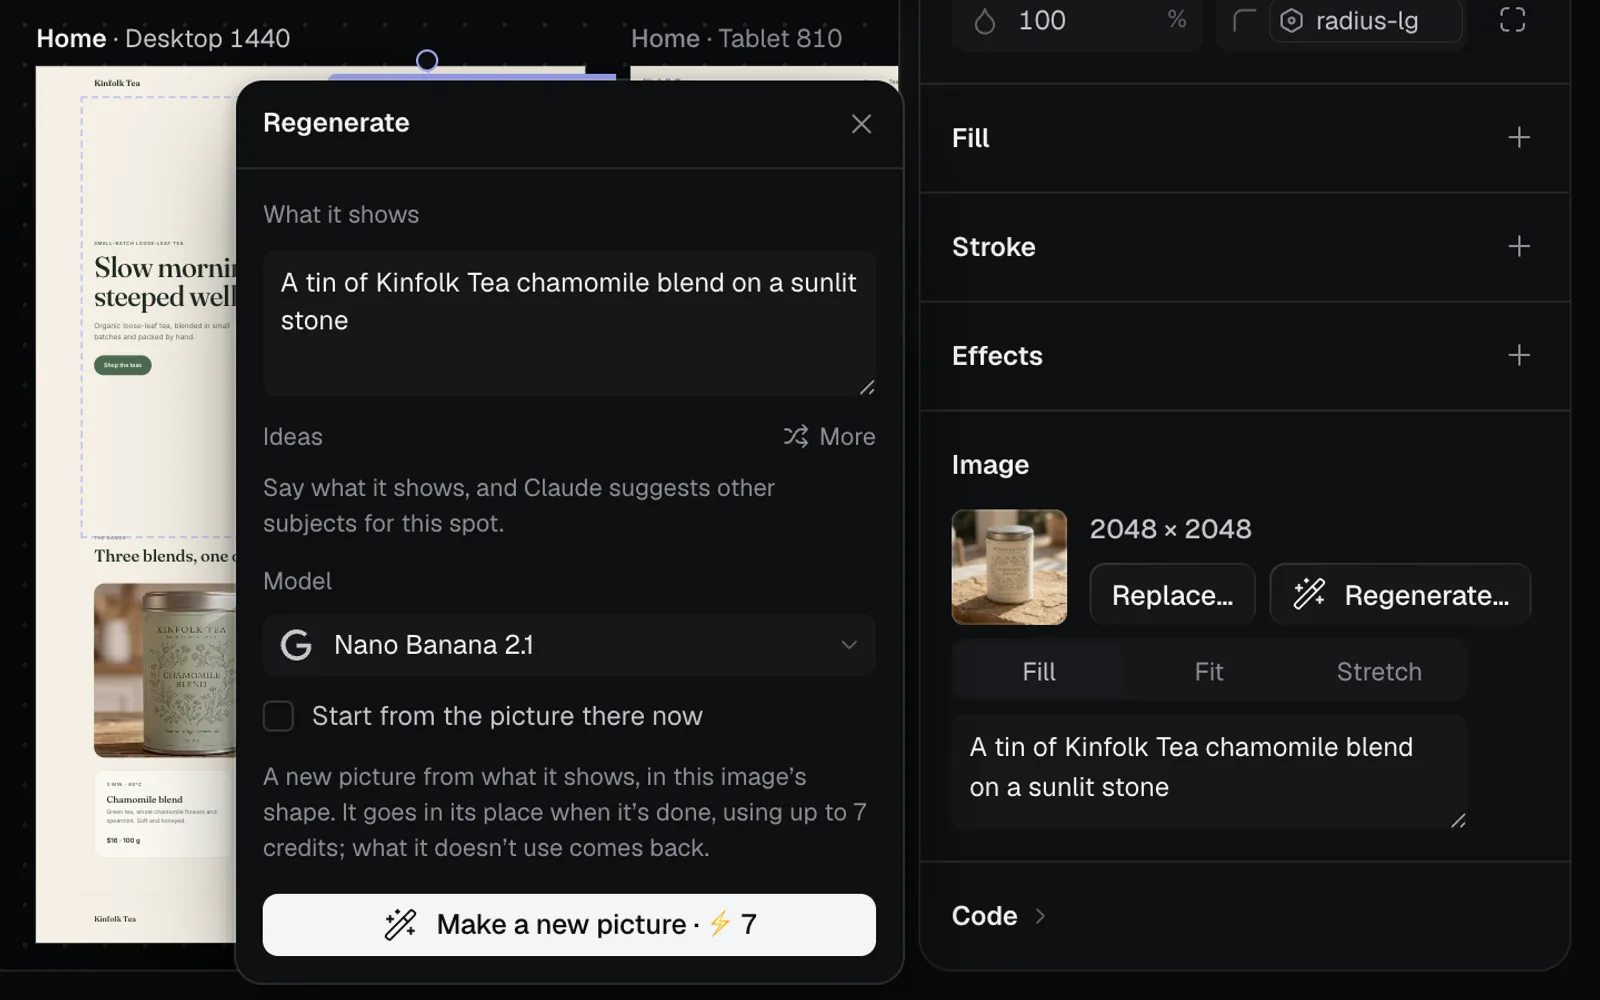Click the What it shows text area
Screen dimensions: 1600x1000
pyautogui.click(x=569, y=323)
